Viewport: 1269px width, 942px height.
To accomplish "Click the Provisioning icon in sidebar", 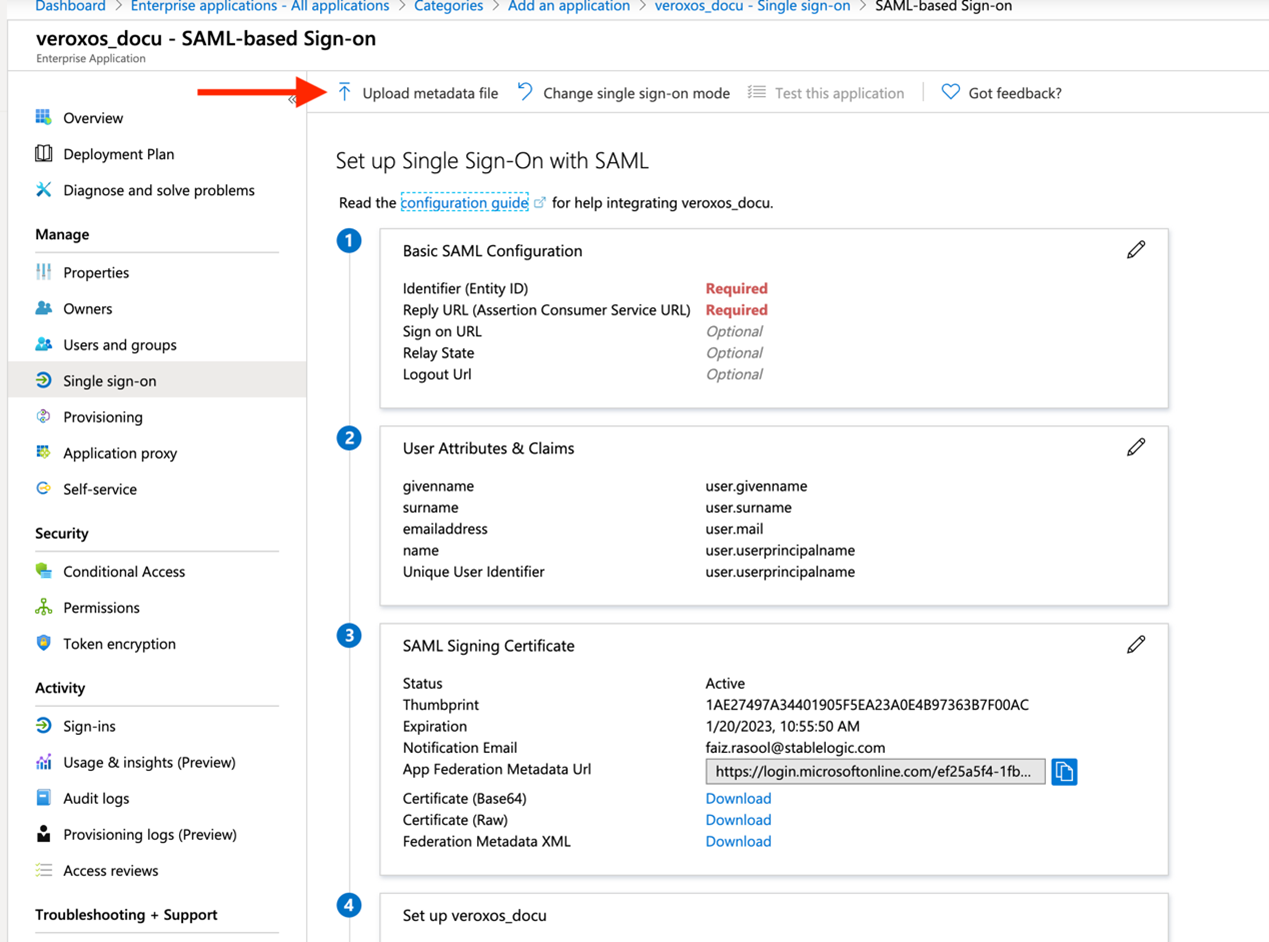I will coord(43,416).
